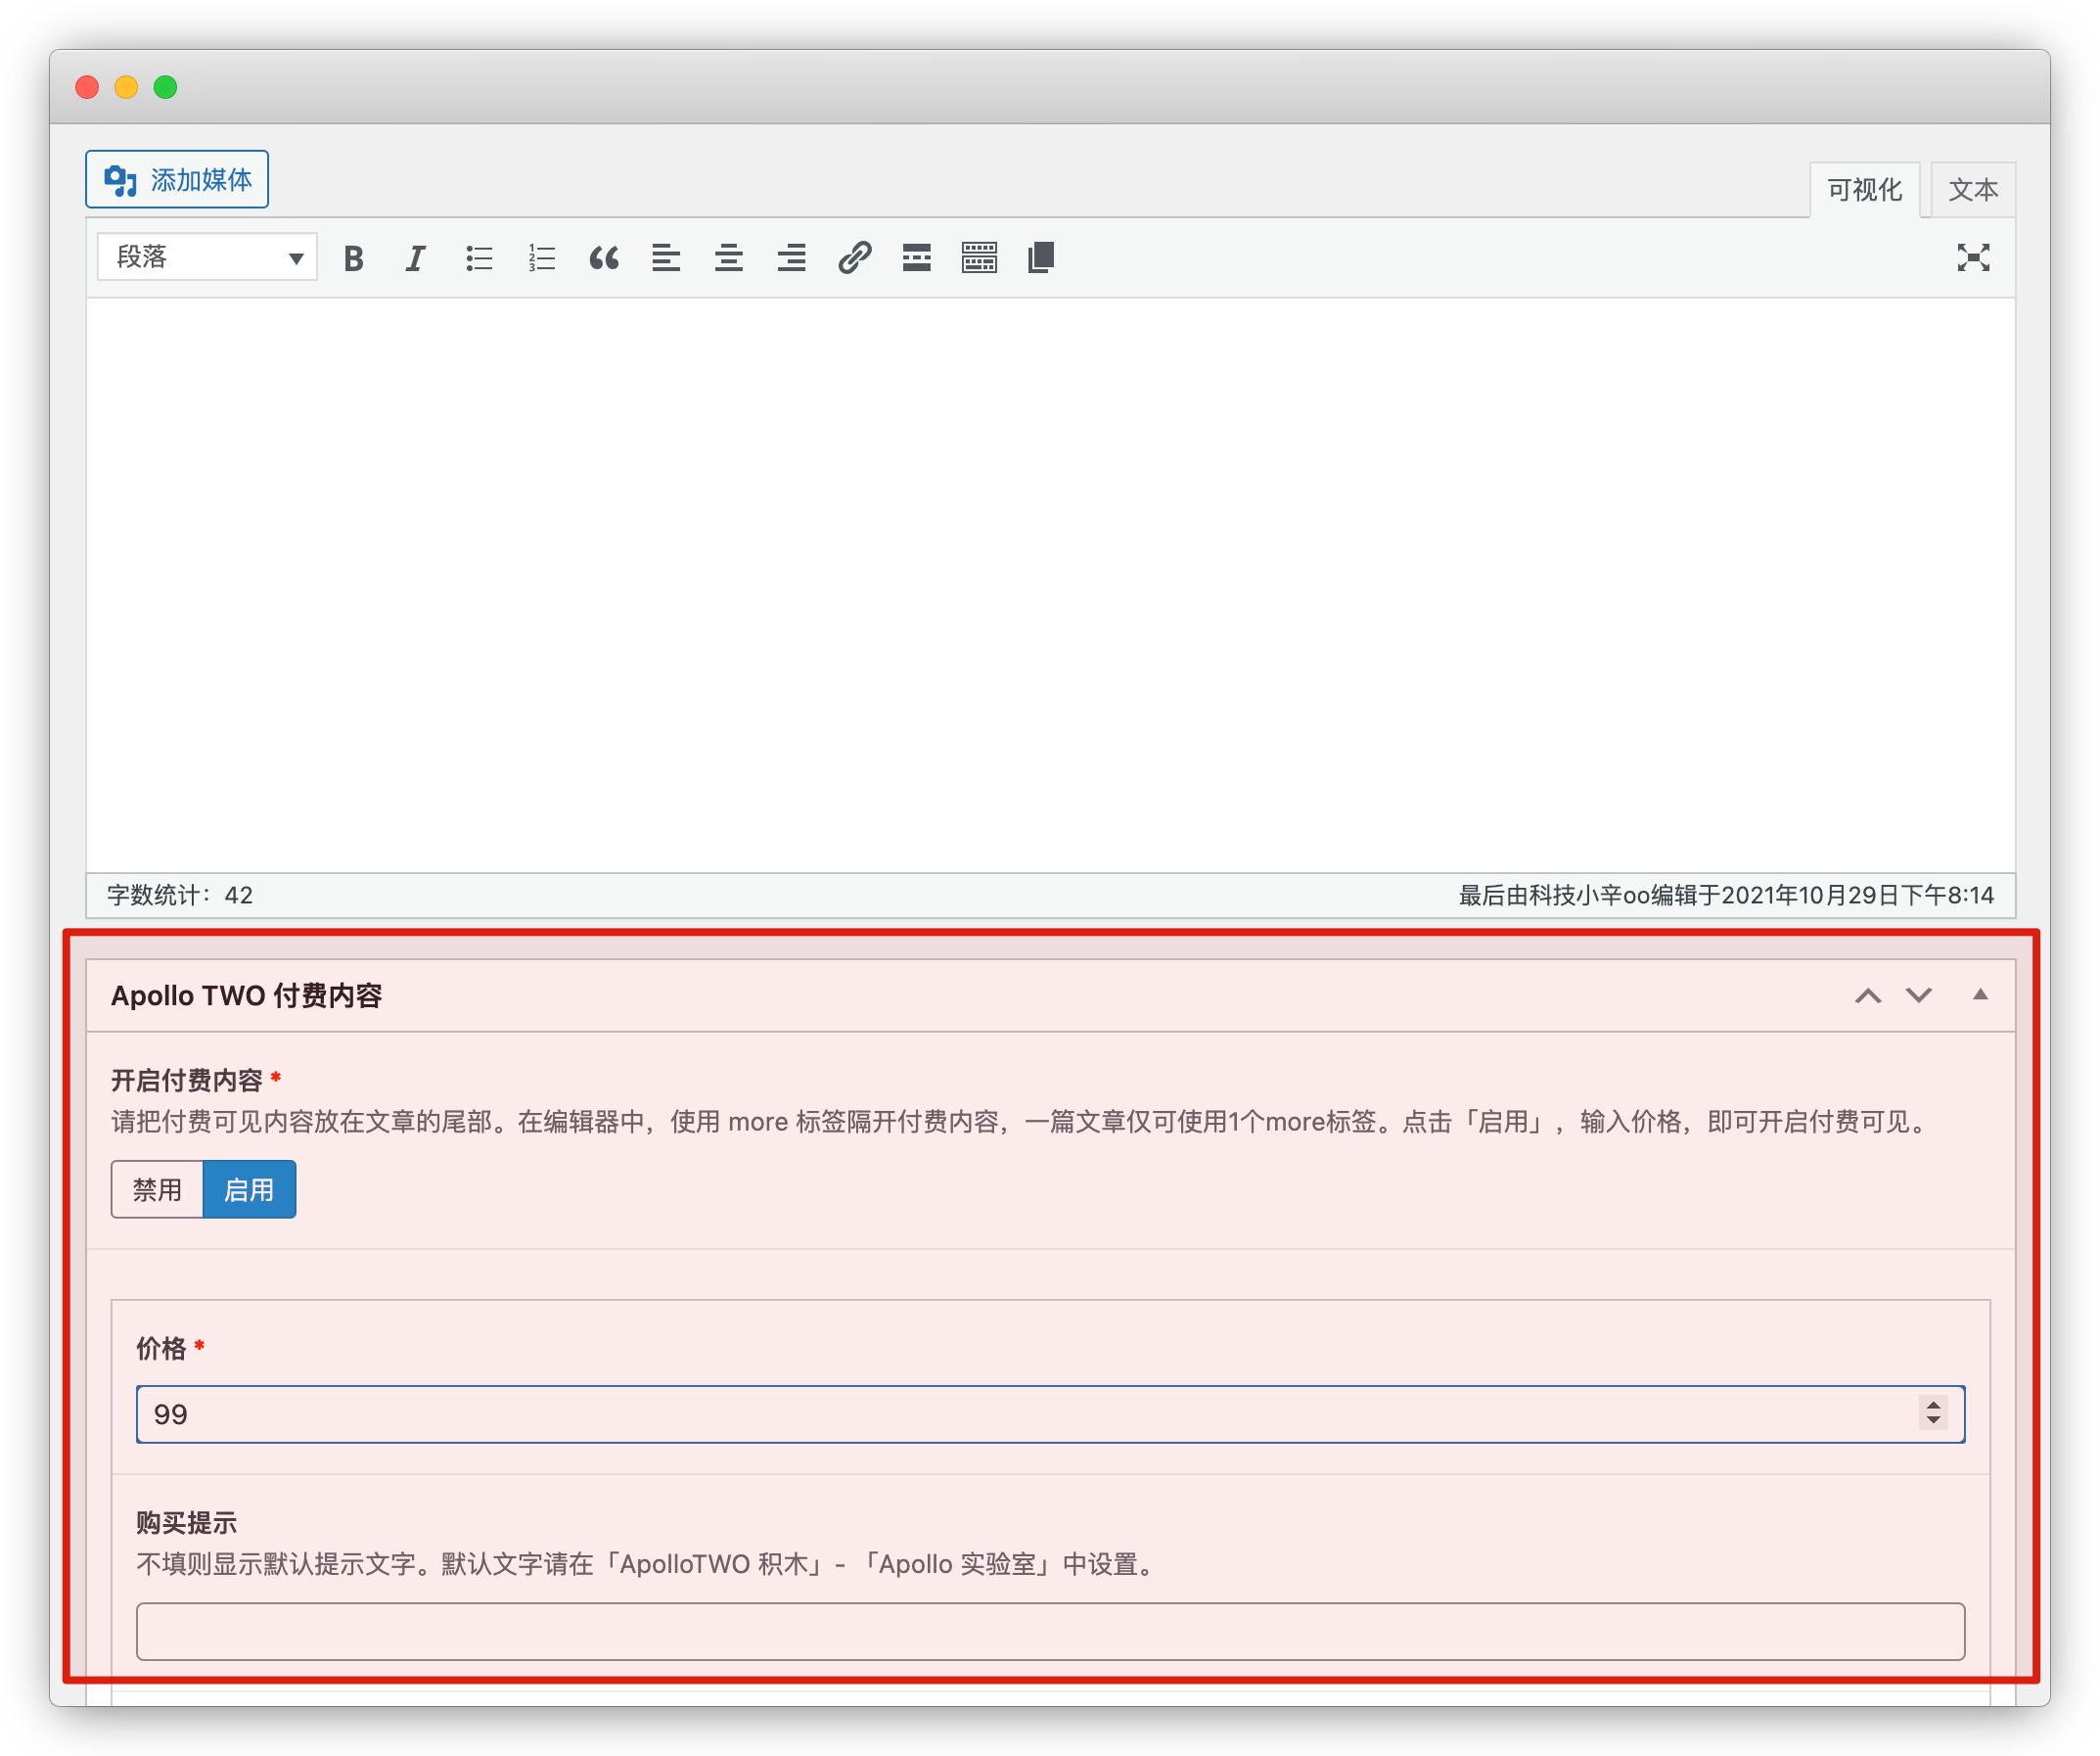
Task: Insert a numbered list
Action: (541, 259)
